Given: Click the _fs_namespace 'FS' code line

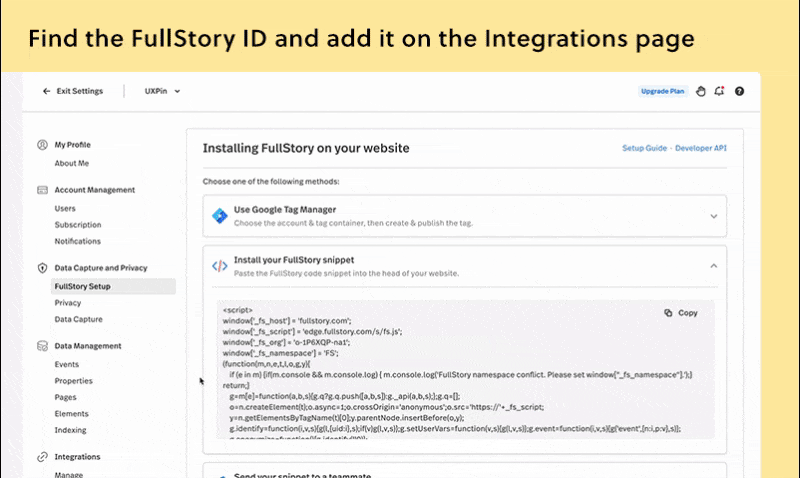Looking at the screenshot, I should 280,353.
